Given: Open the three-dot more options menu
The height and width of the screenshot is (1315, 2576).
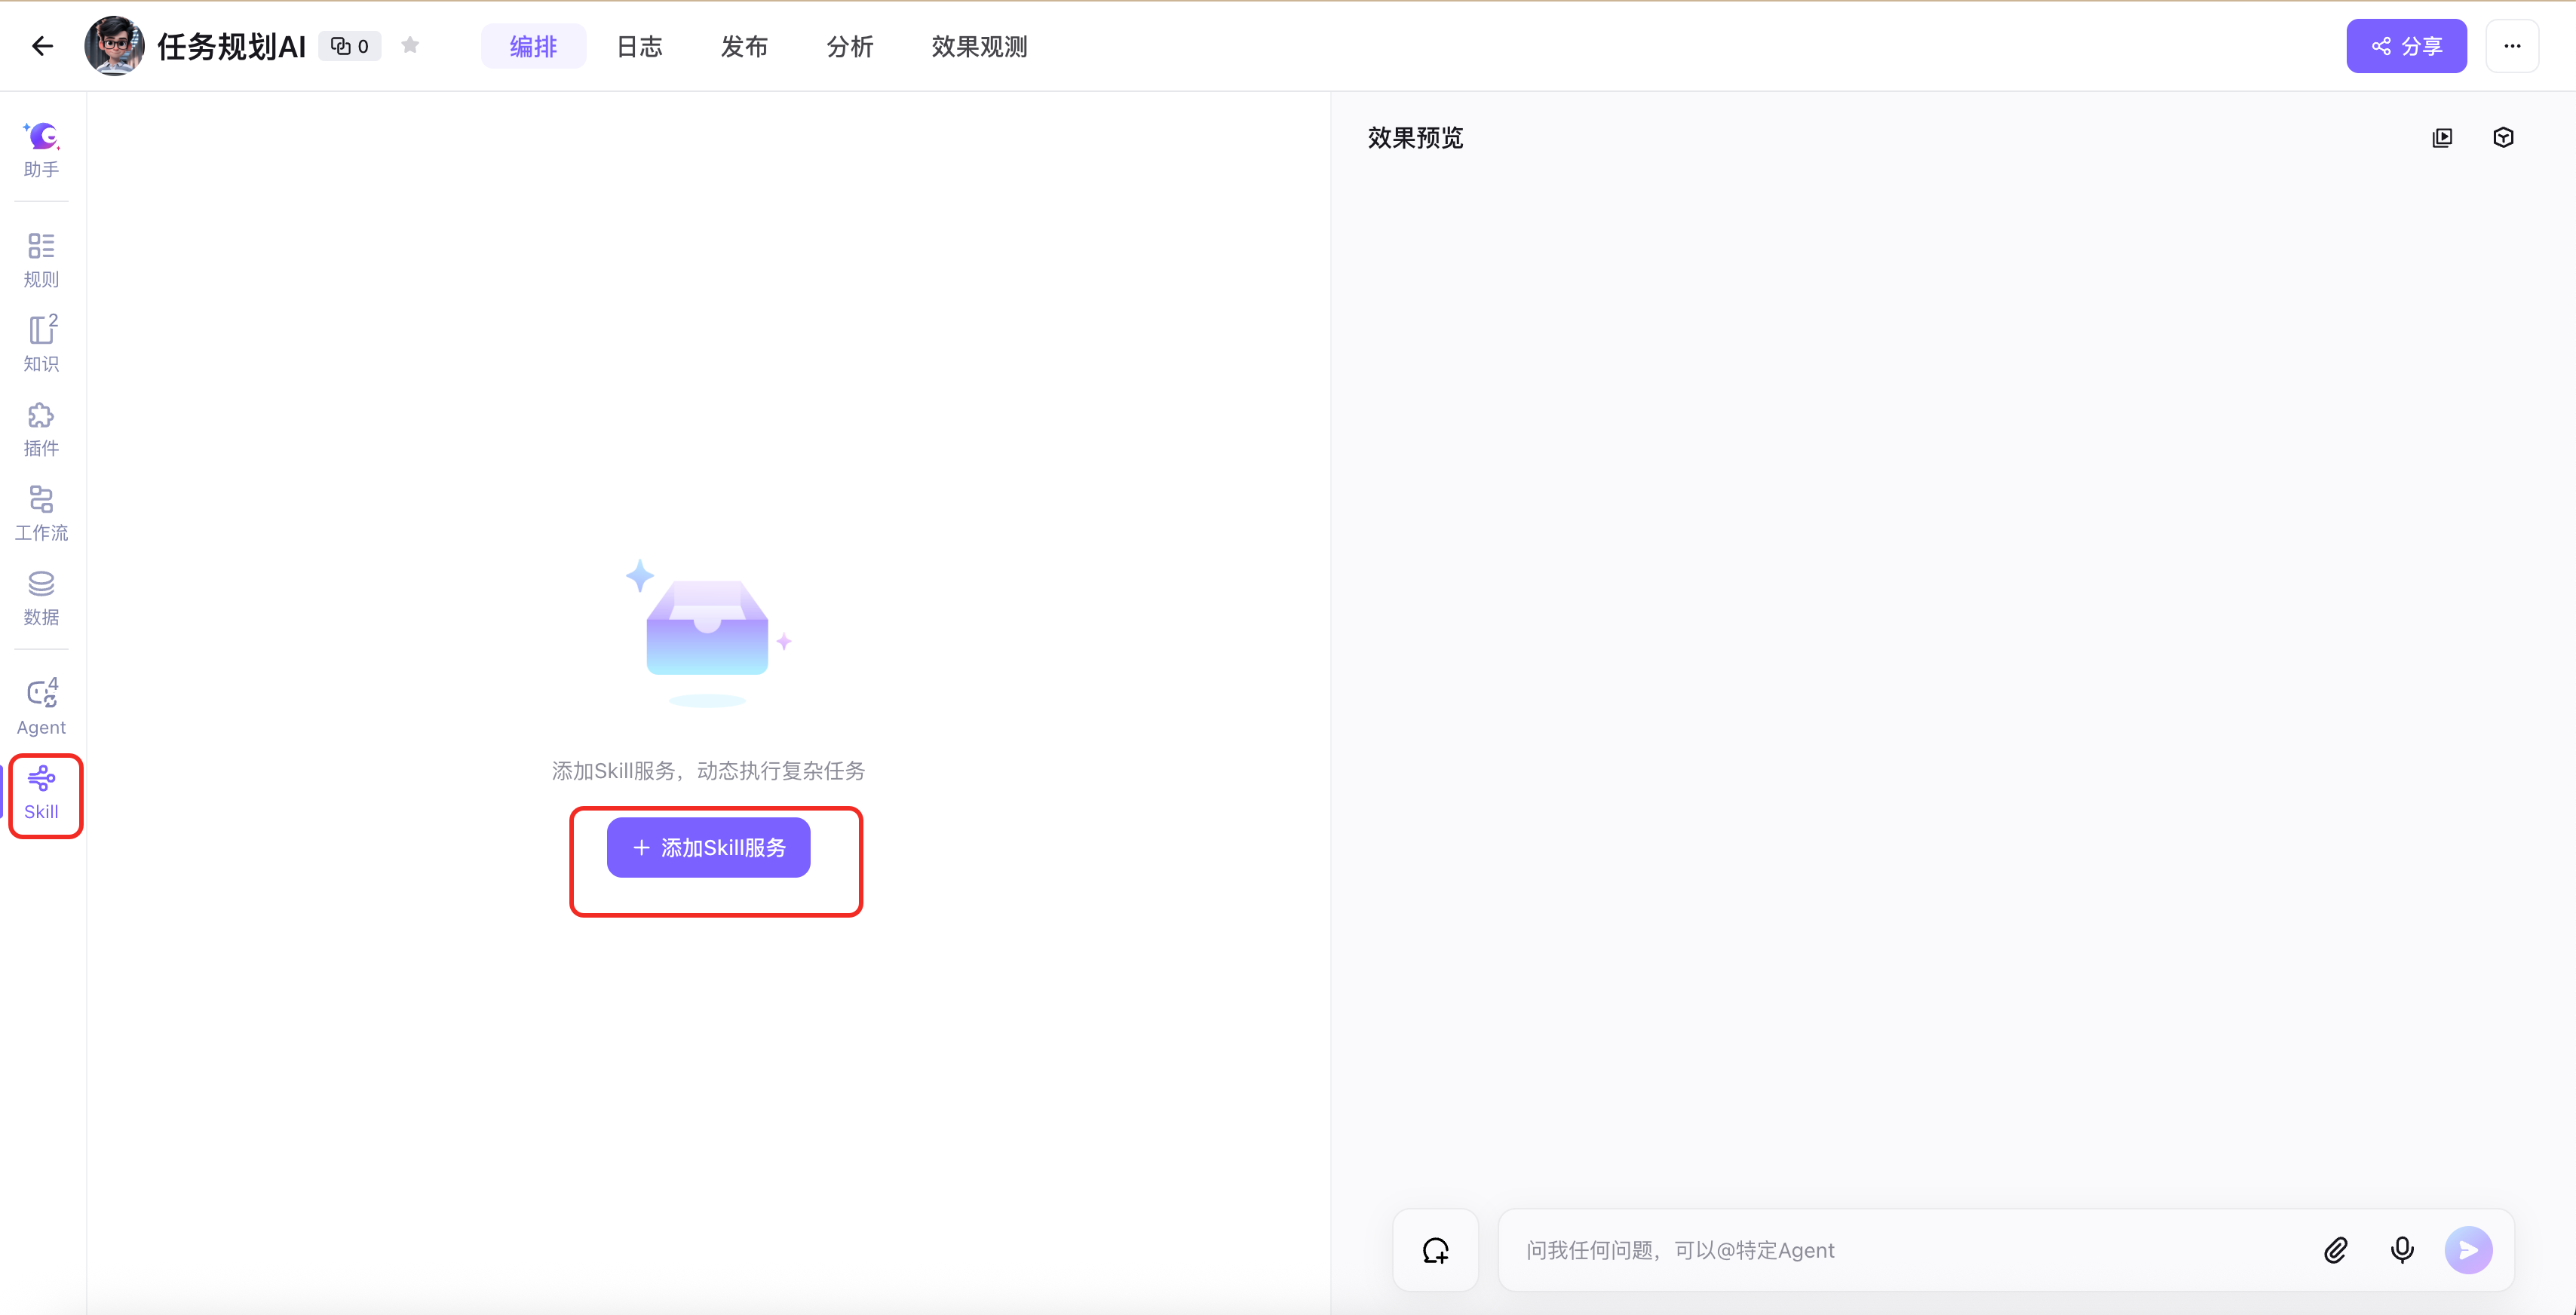Looking at the screenshot, I should point(2512,46).
